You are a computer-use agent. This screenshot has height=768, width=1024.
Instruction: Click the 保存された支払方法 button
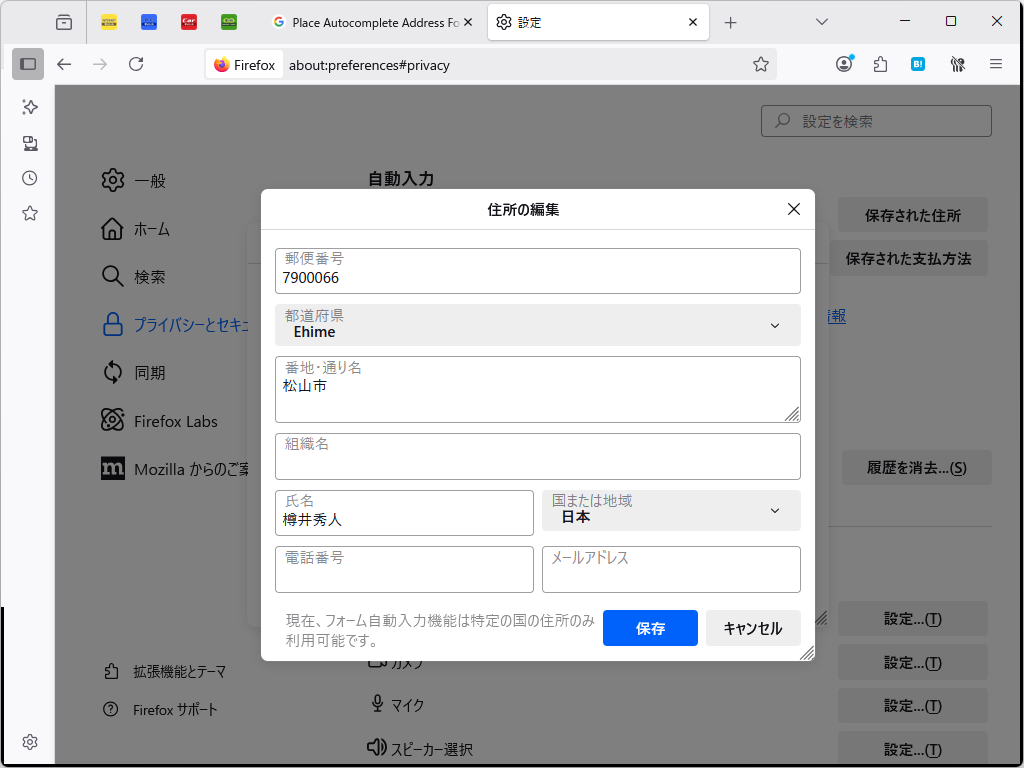908,258
